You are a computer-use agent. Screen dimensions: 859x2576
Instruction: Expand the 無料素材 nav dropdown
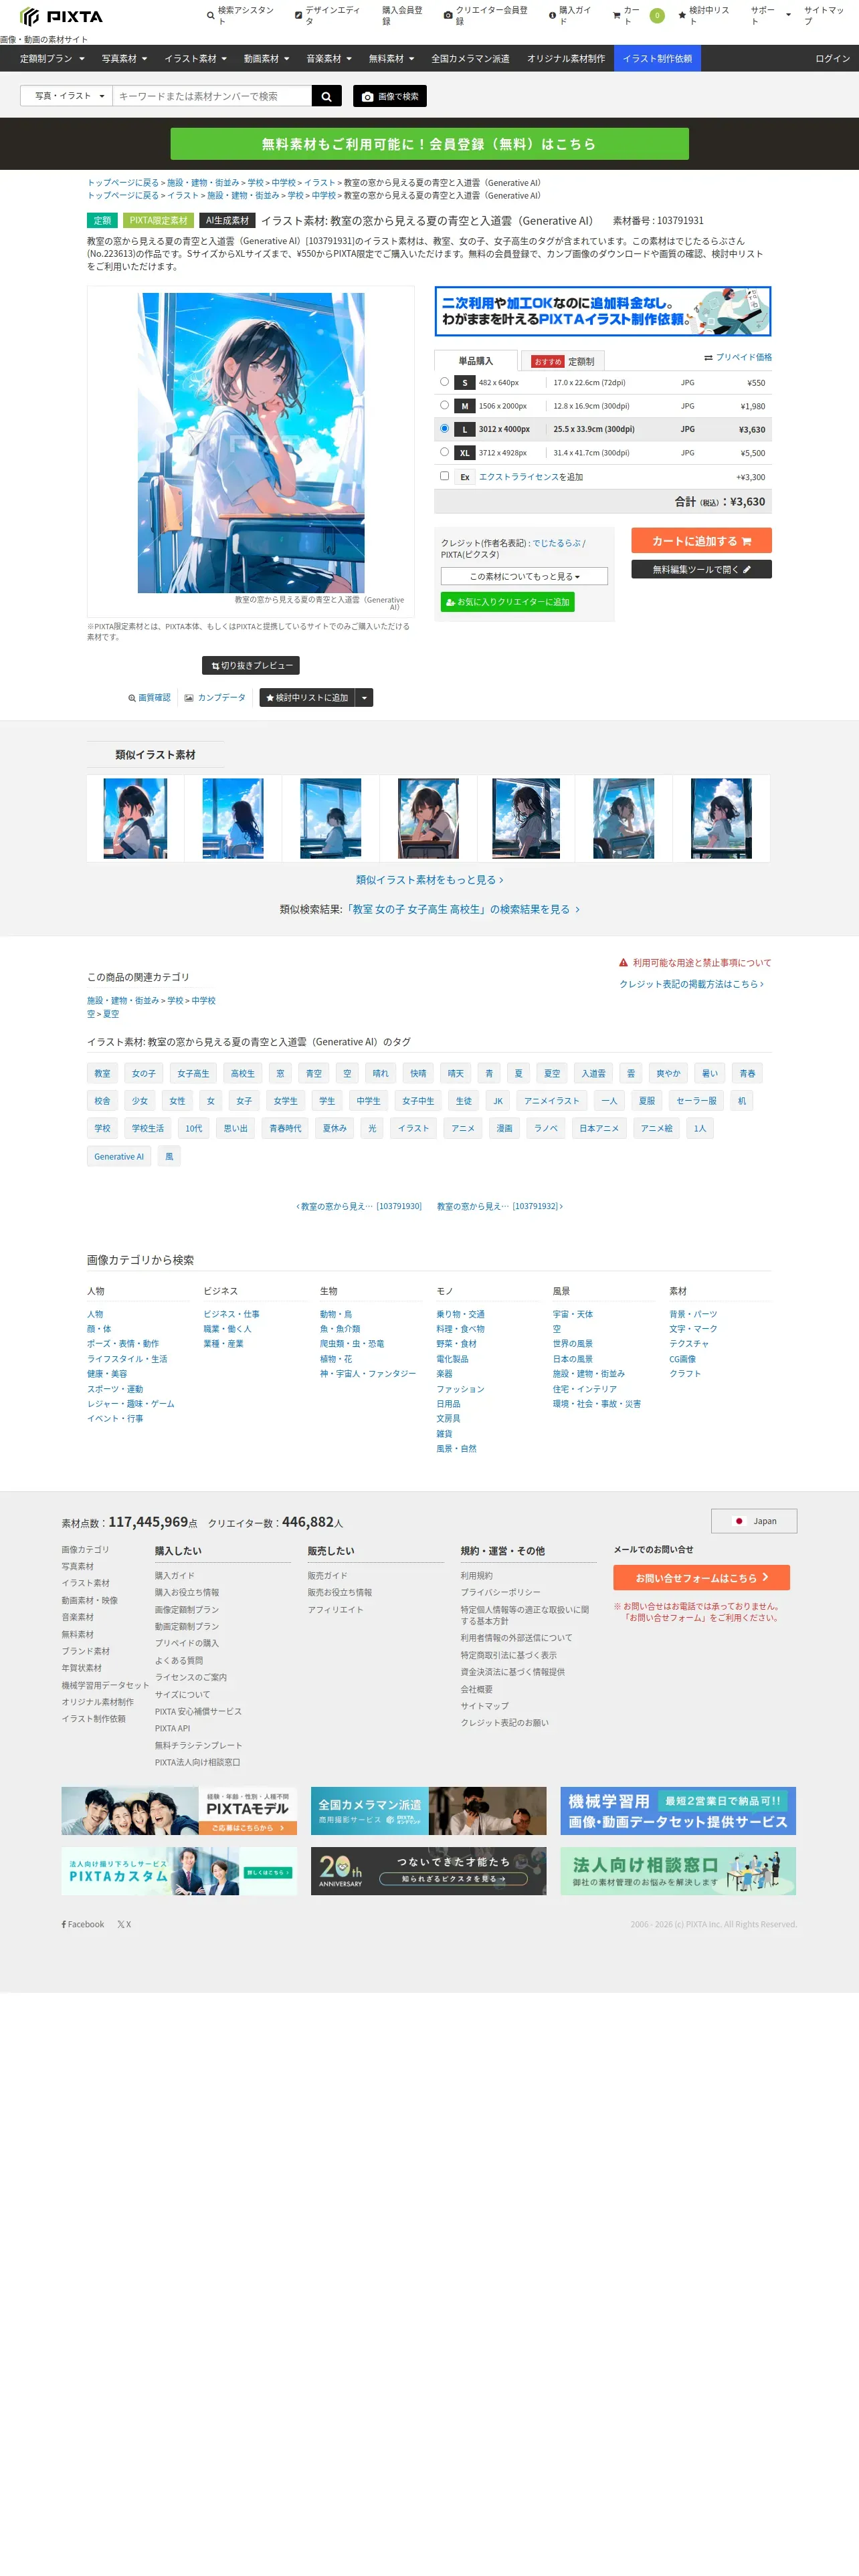point(391,59)
